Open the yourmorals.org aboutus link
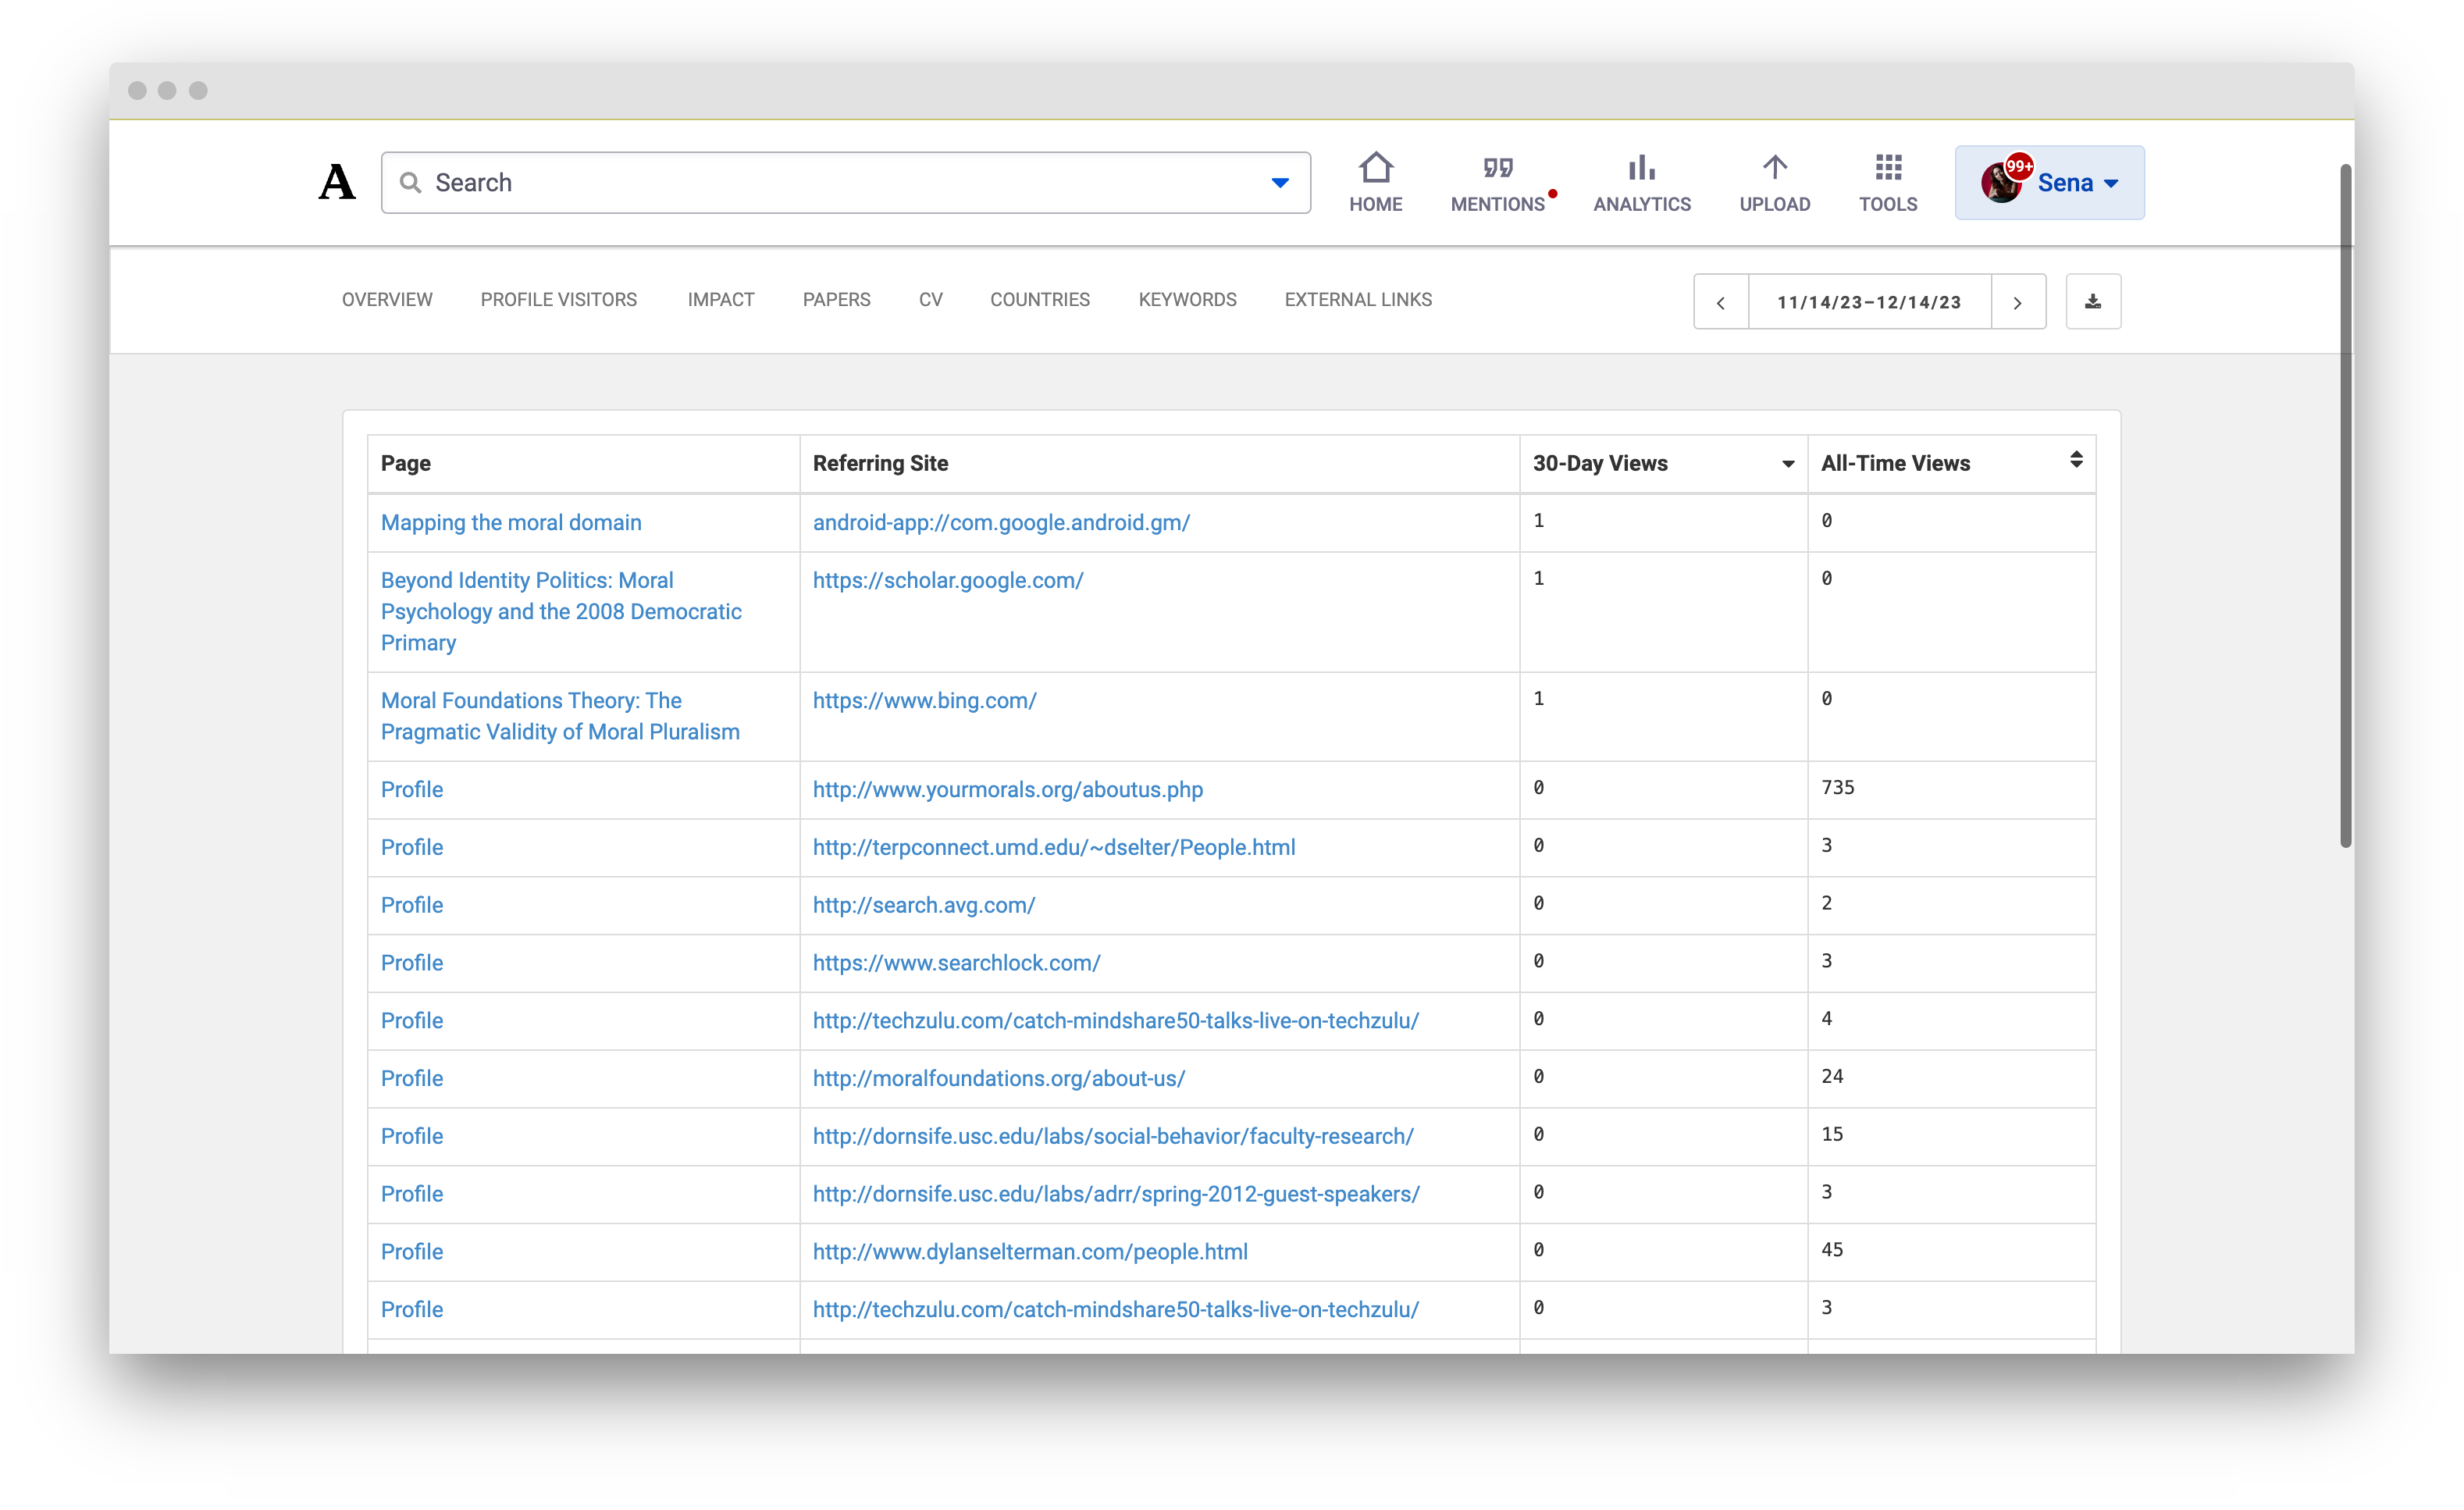 click(1007, 789)
